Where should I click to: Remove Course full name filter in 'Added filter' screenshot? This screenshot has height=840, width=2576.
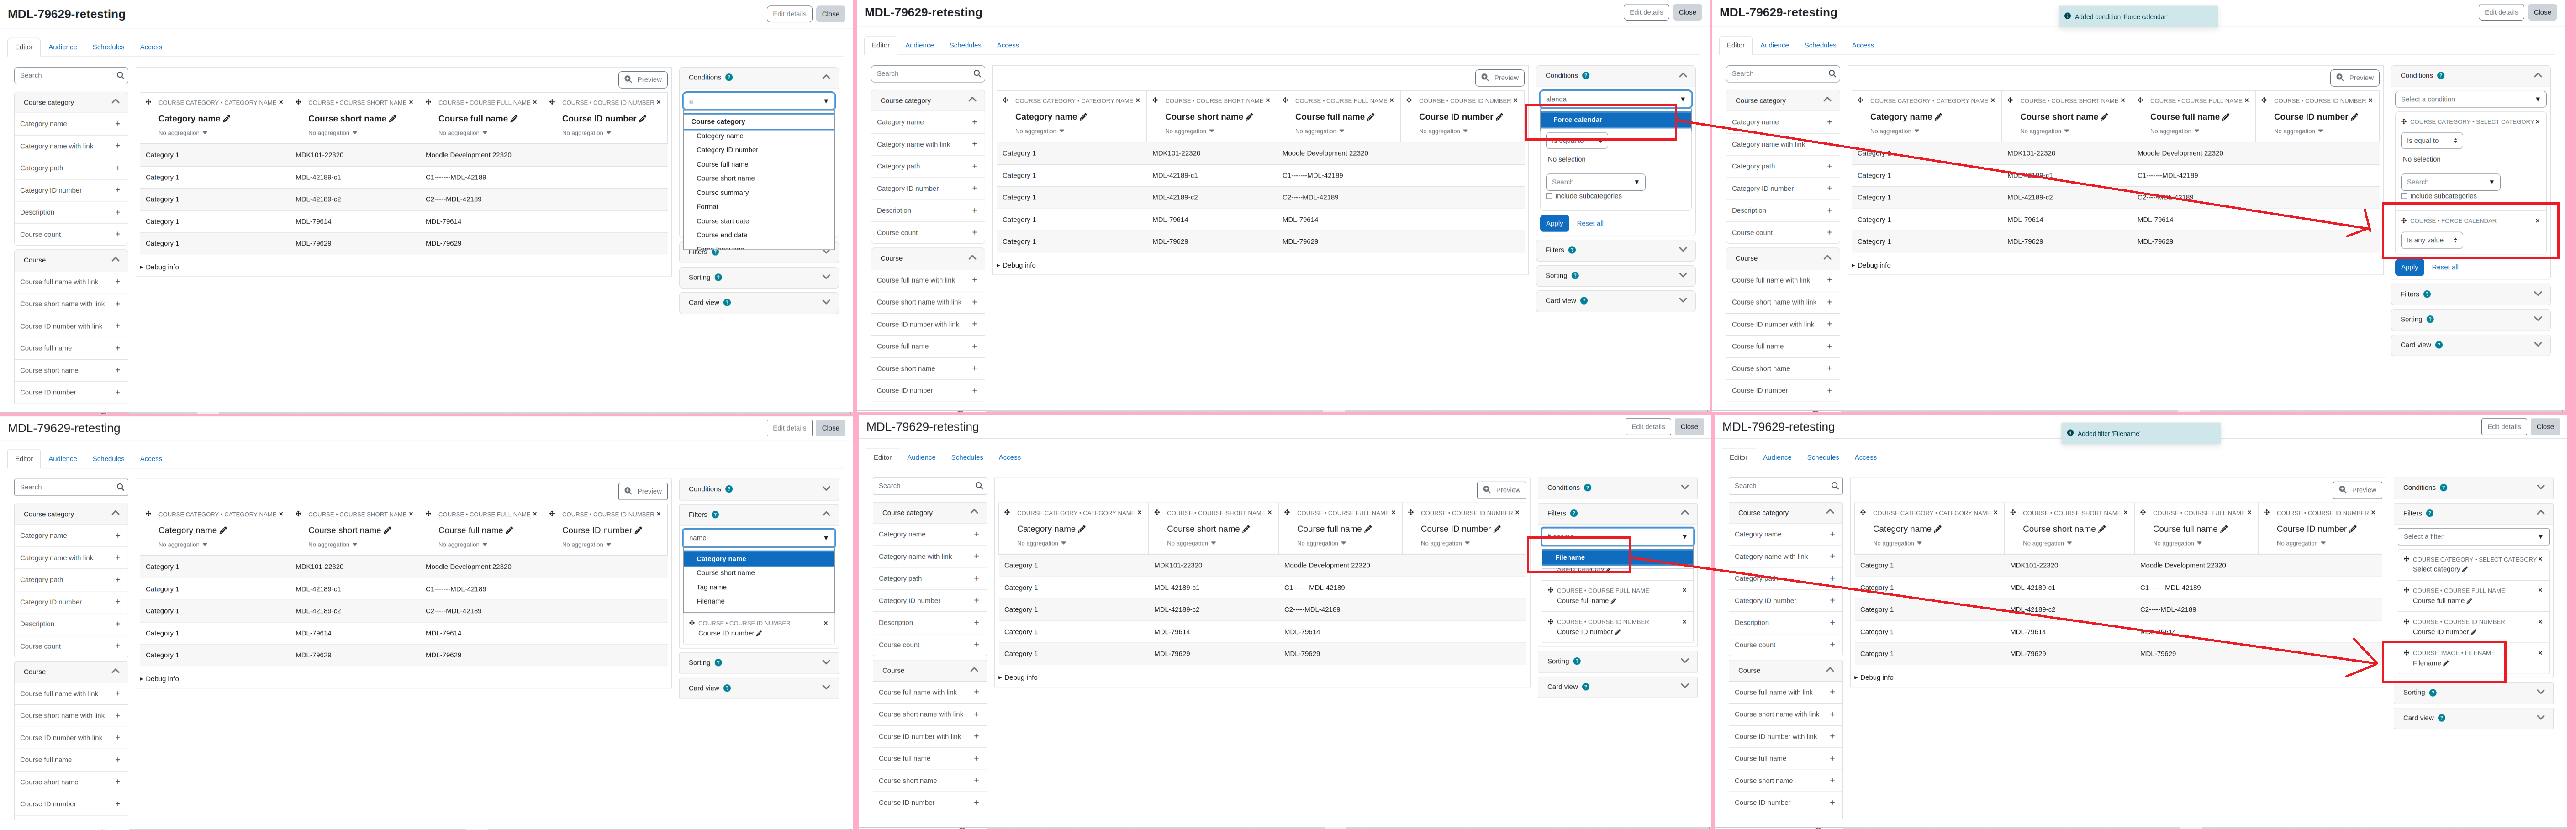click(2540, 590)
